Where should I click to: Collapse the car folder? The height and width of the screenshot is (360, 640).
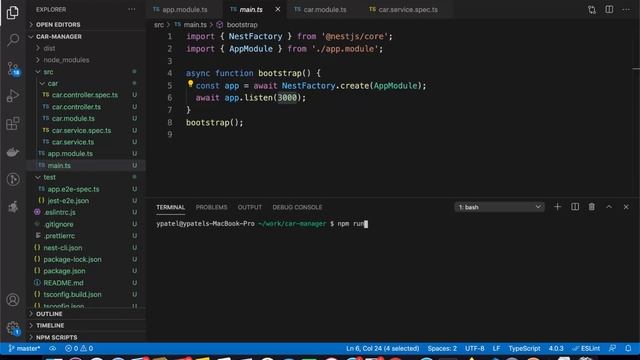tap(86, 83)
